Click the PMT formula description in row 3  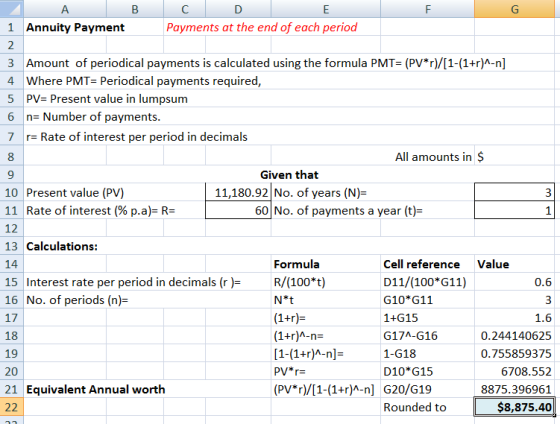pyautogui.click(x=266, y=63)
